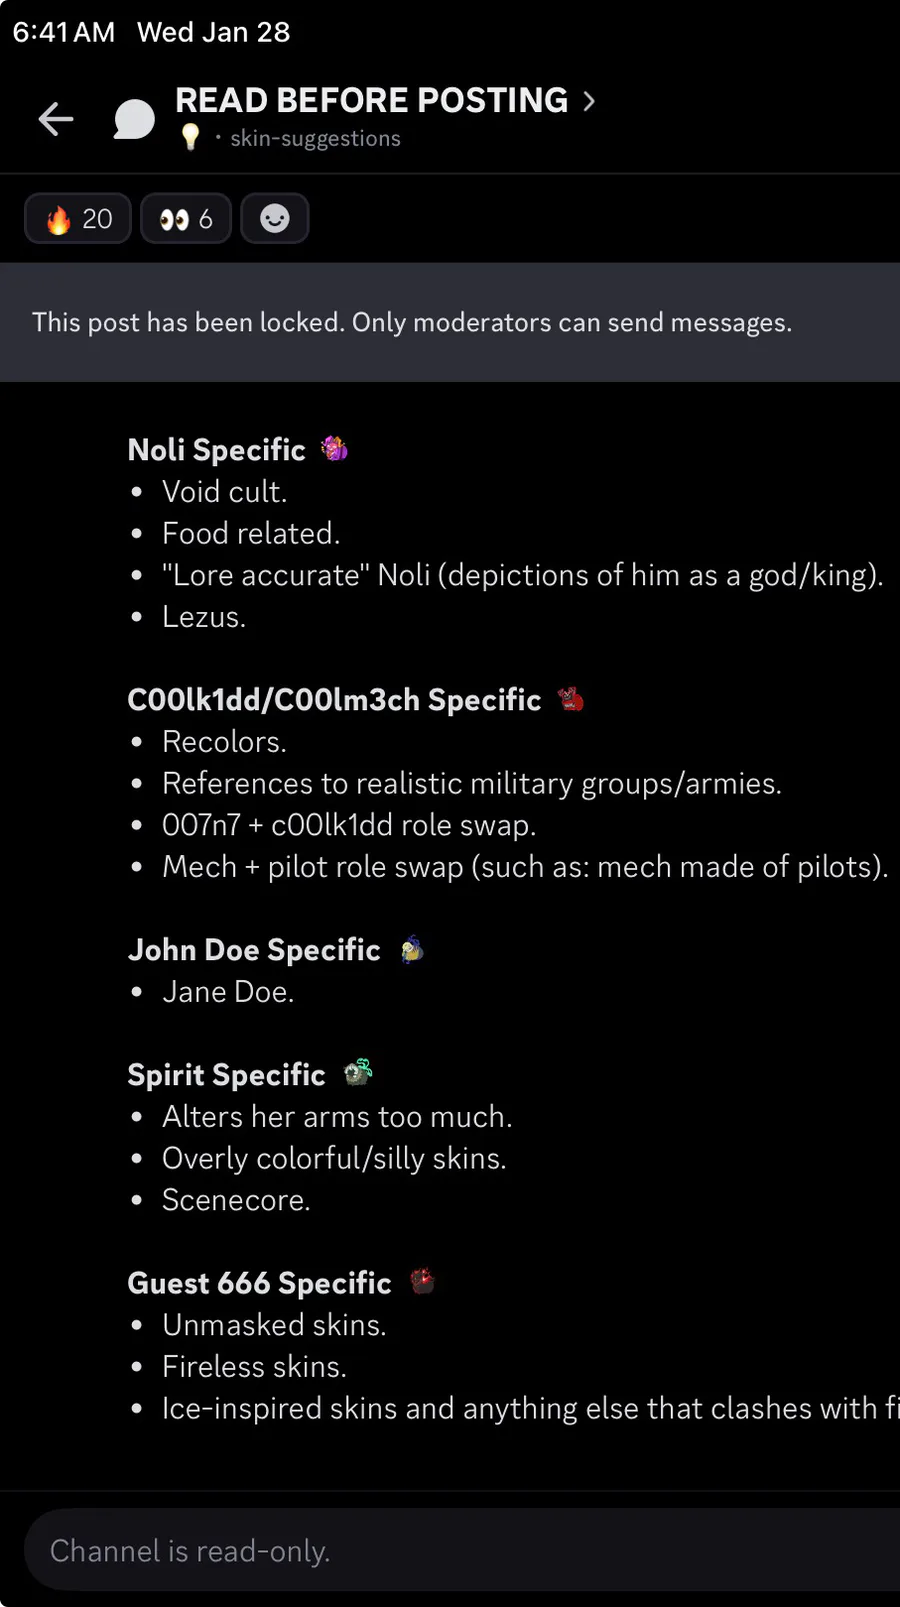
Task: Tap the 6:41 AM clock in status bar
Action: tap(64, 32)
